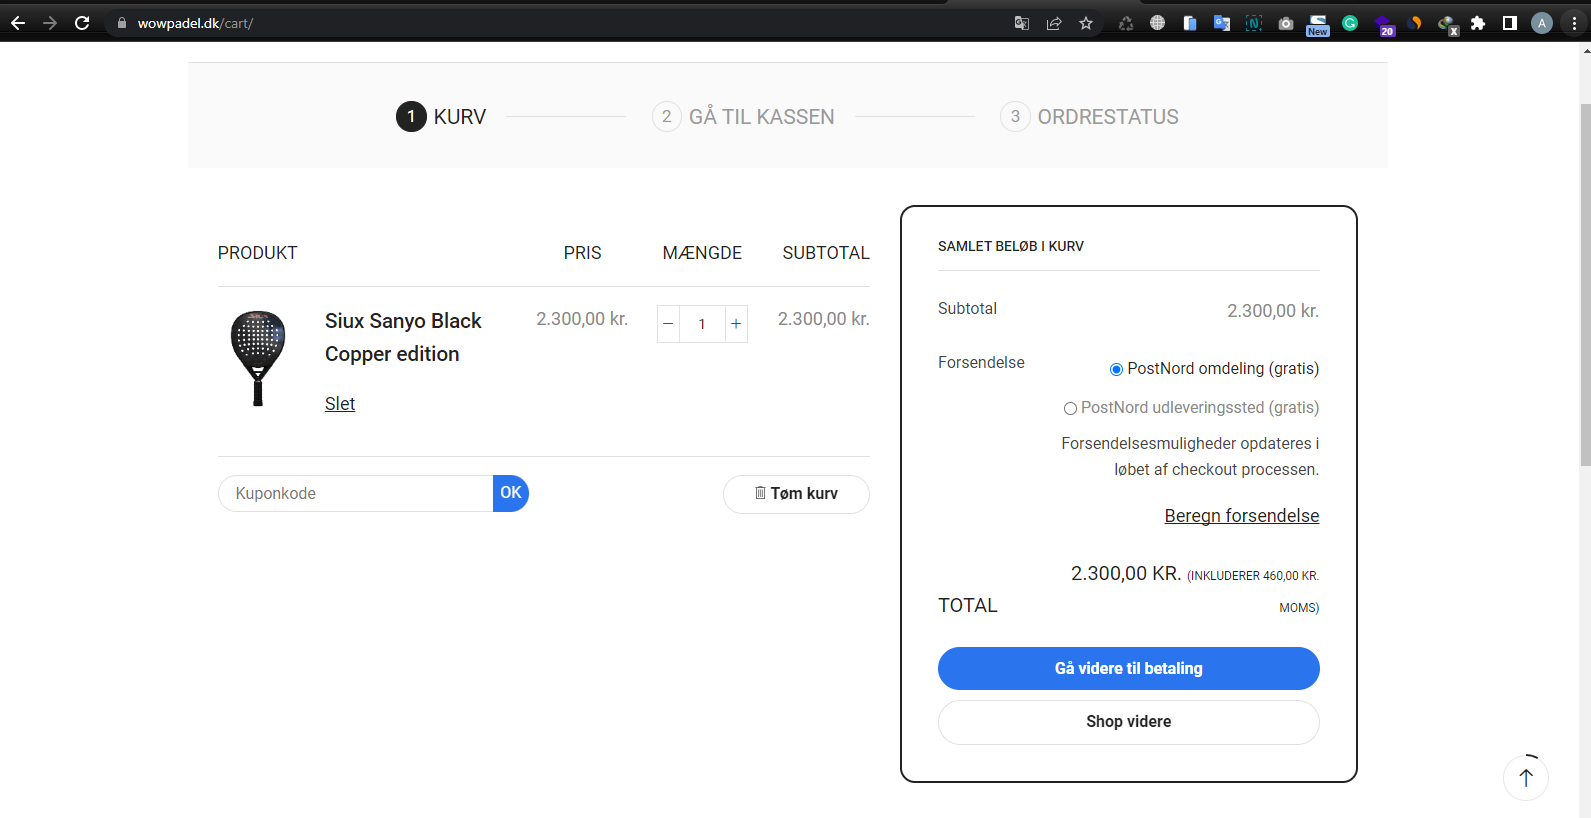Open the orange crescent extension icon
Viewport: 1591px width, 818px height.
pyautogui.click(x=1414, y=23)
